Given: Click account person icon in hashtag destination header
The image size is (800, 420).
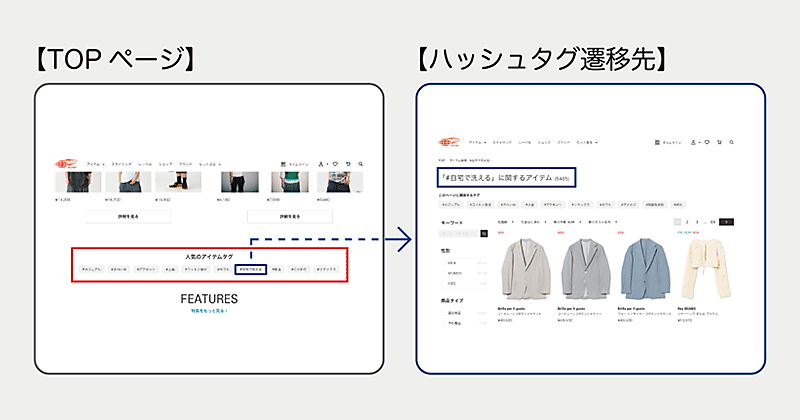Looking at the screenshot, I should [x=693, y=142].
